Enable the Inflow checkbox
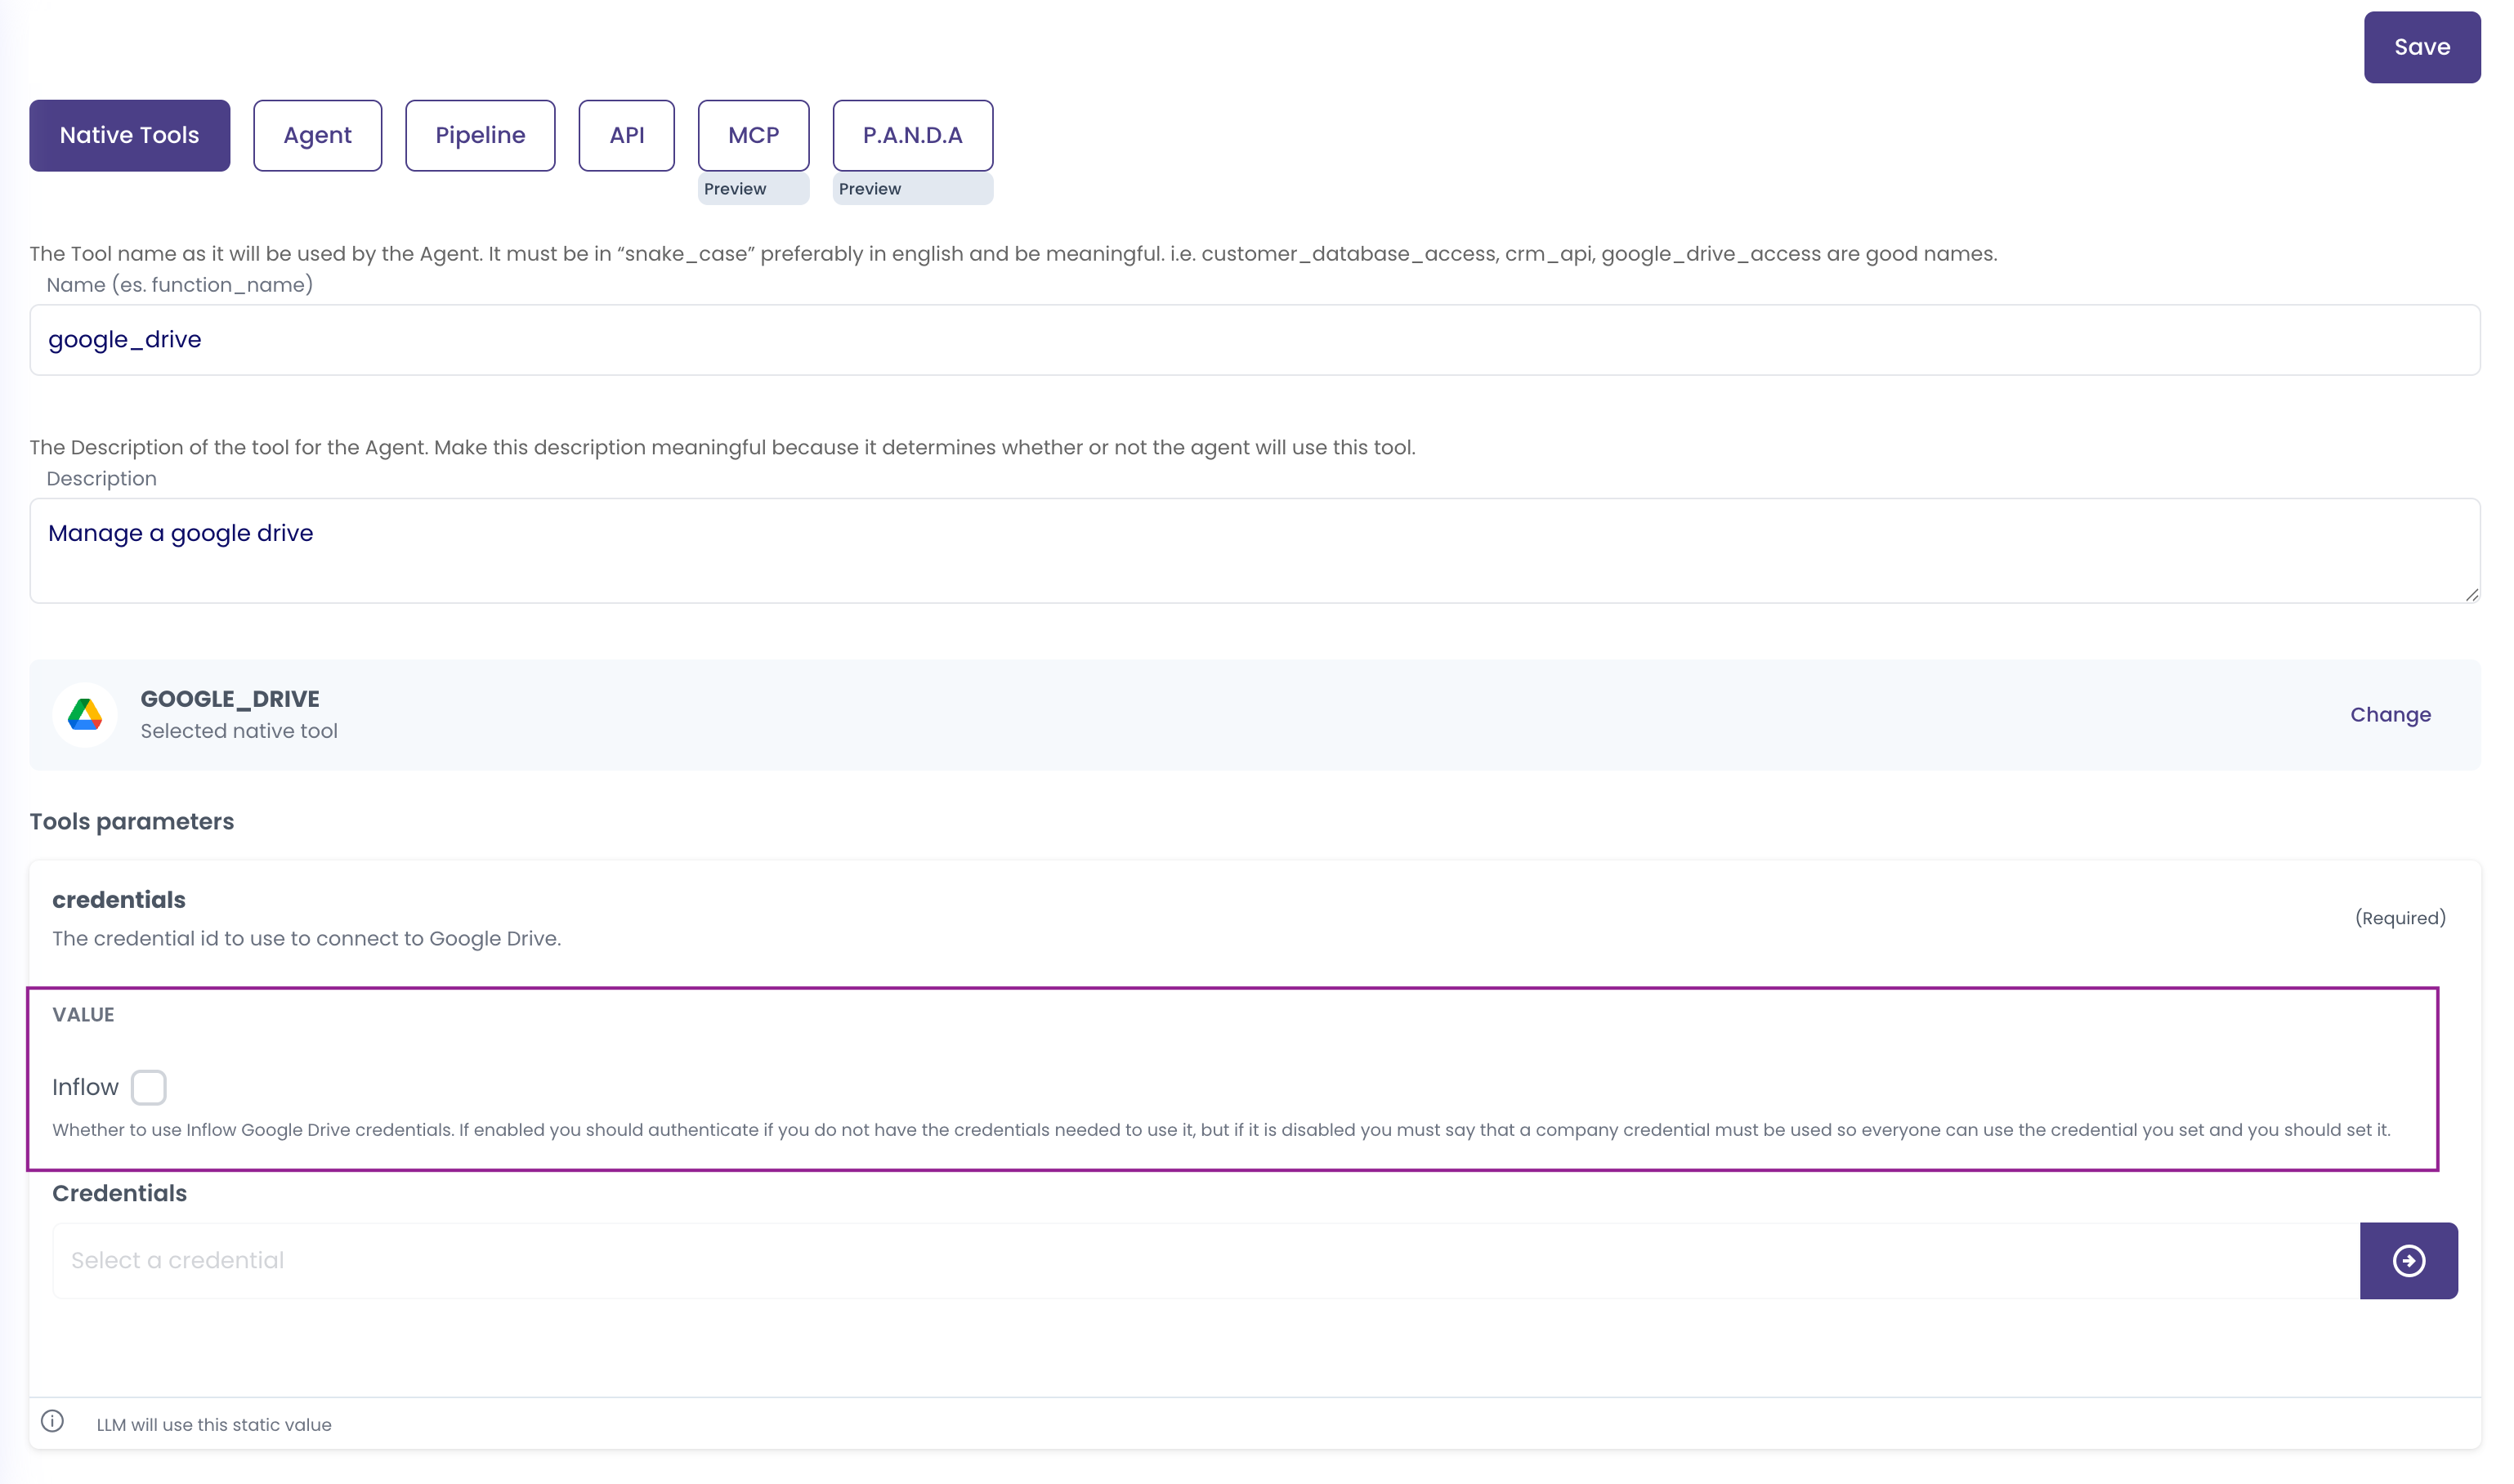The width and height of the screenshot is (2514, 1484). (148, 1087)
